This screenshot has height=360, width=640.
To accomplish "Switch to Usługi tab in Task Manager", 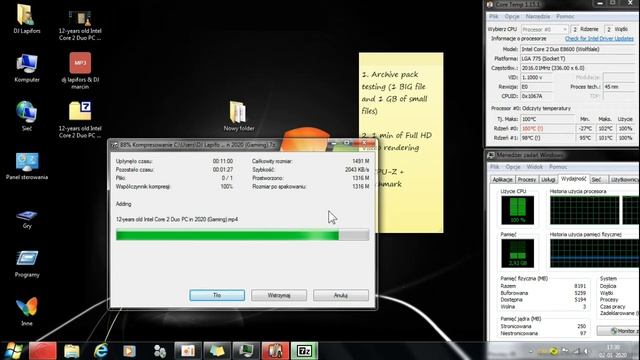I will [x=548, y=180].
